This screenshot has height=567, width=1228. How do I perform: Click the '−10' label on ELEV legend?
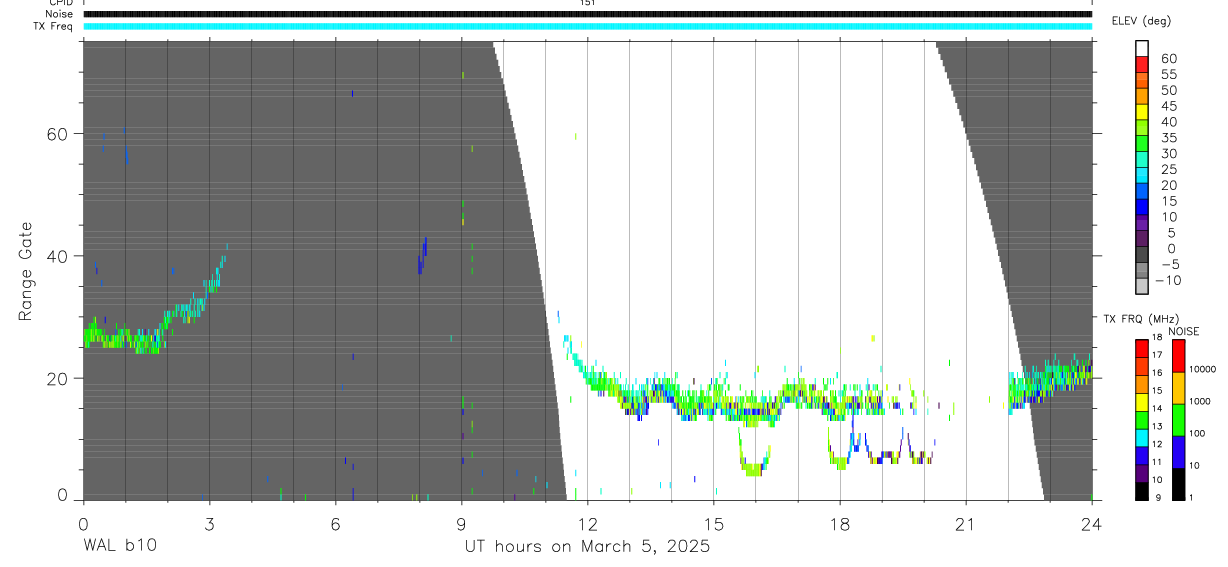pos(1168,280)
